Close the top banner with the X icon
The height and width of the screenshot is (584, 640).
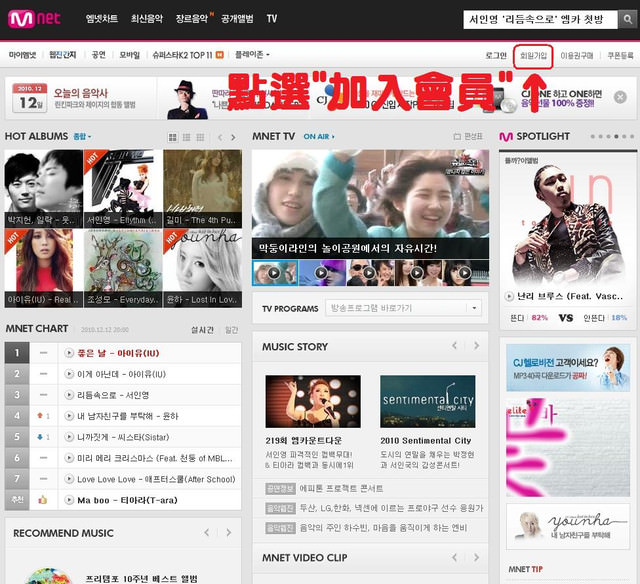[620, 97]
